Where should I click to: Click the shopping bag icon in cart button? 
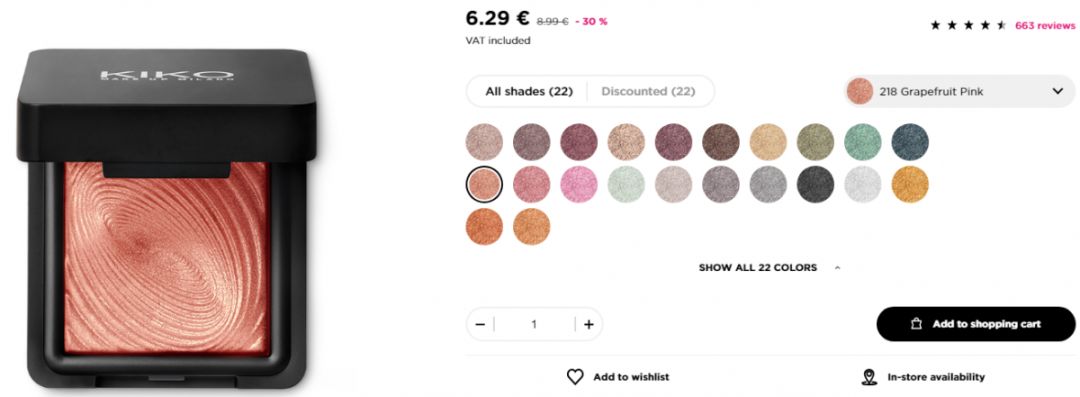(916, 324)
